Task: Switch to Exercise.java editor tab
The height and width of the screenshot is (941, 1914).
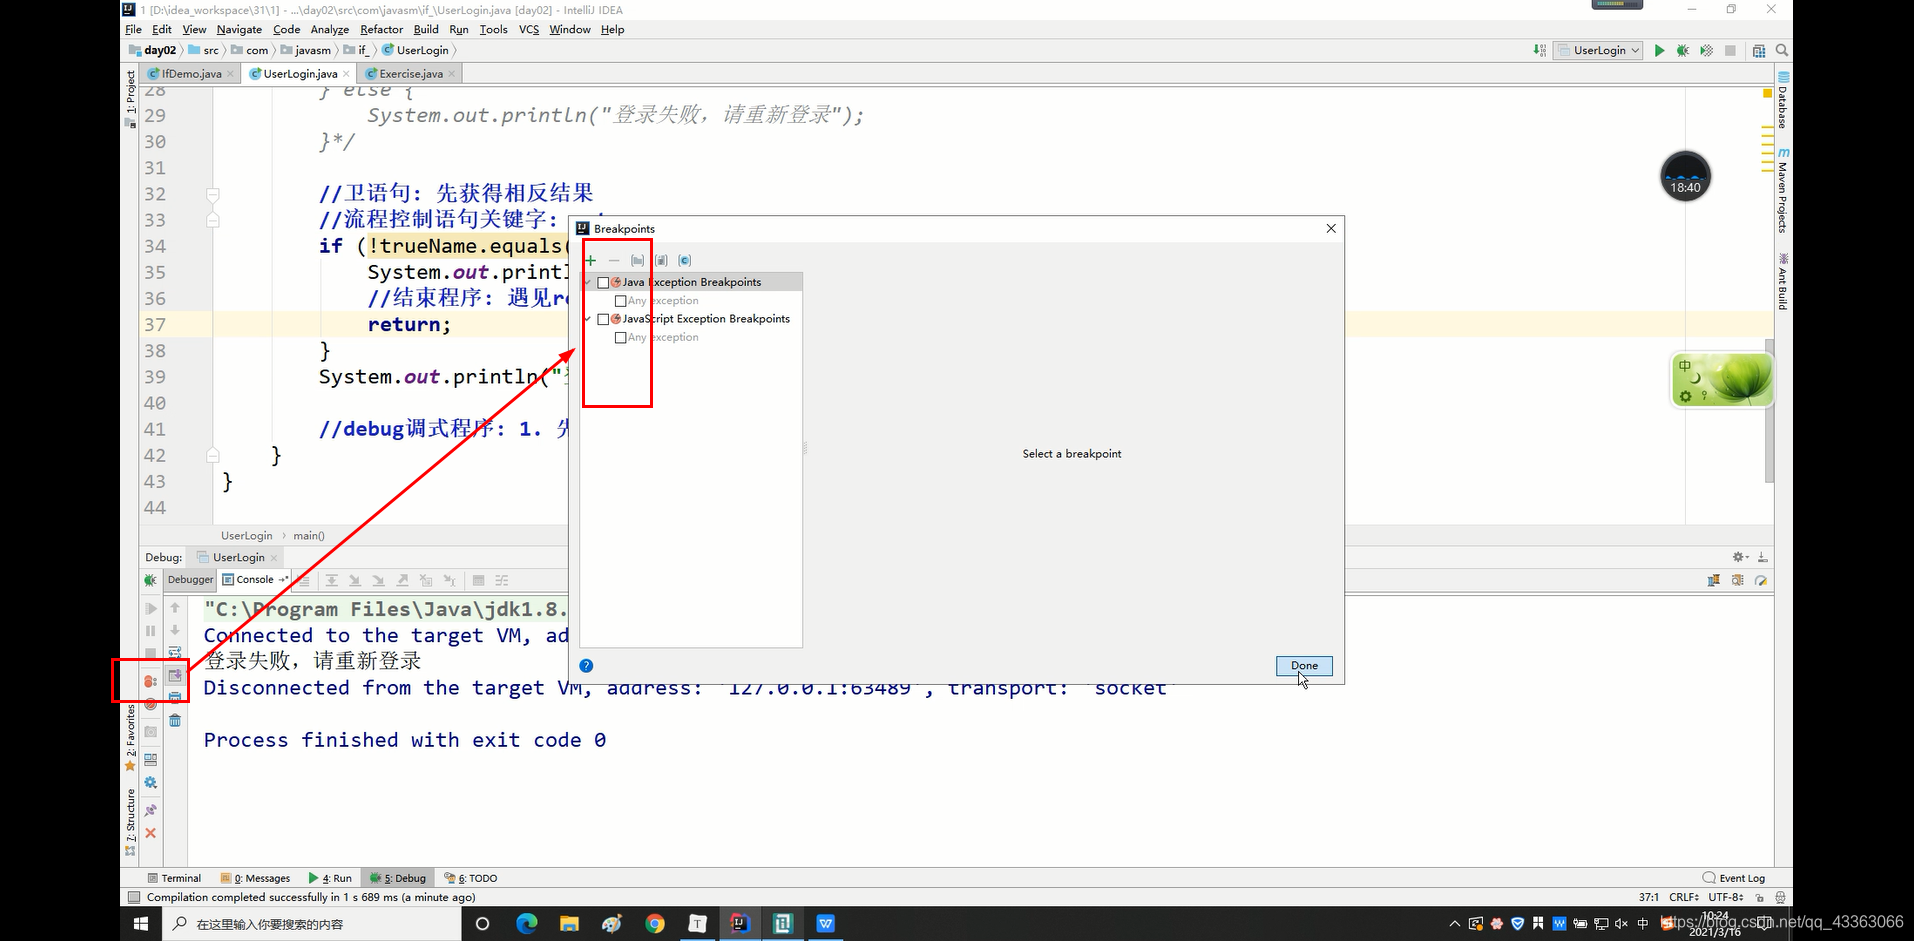Action: pos(410,74)
